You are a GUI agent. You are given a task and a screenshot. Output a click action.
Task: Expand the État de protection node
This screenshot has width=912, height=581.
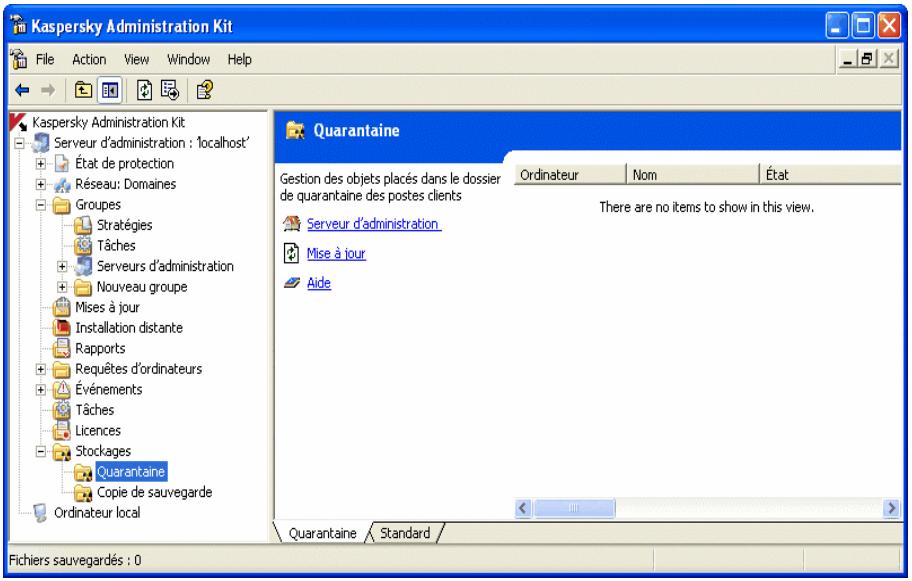[x=41, y=164]
